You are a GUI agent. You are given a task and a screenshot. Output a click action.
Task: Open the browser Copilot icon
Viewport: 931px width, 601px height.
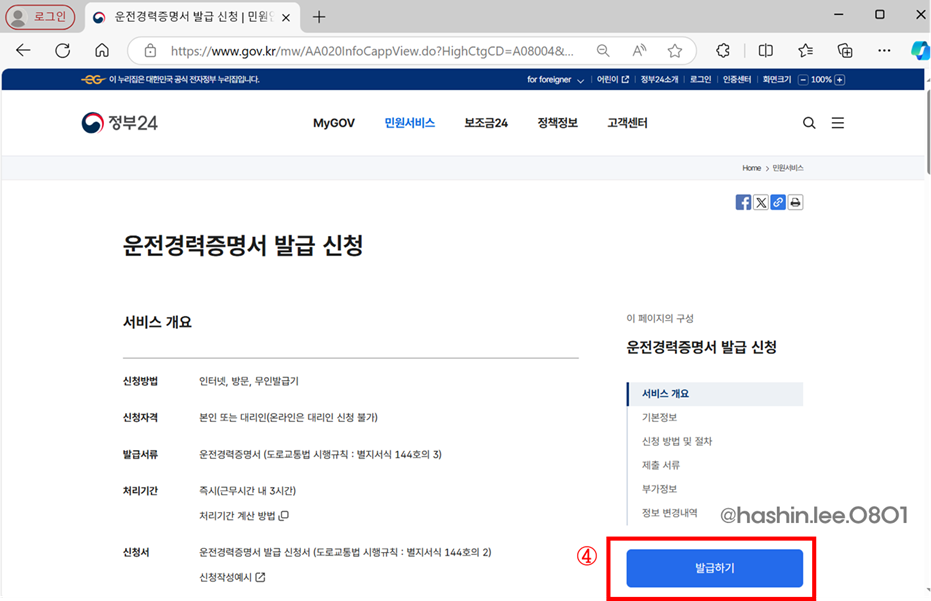point(919,51)
